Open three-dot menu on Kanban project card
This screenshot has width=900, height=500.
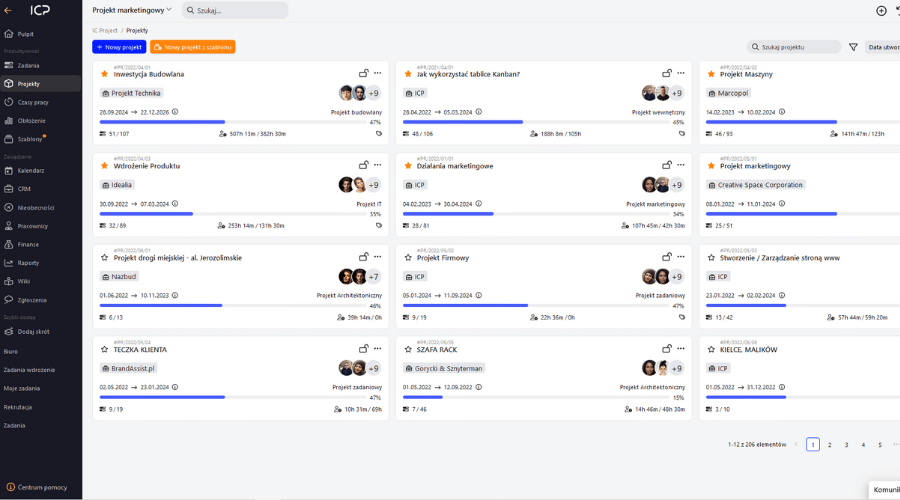(681, 73)
